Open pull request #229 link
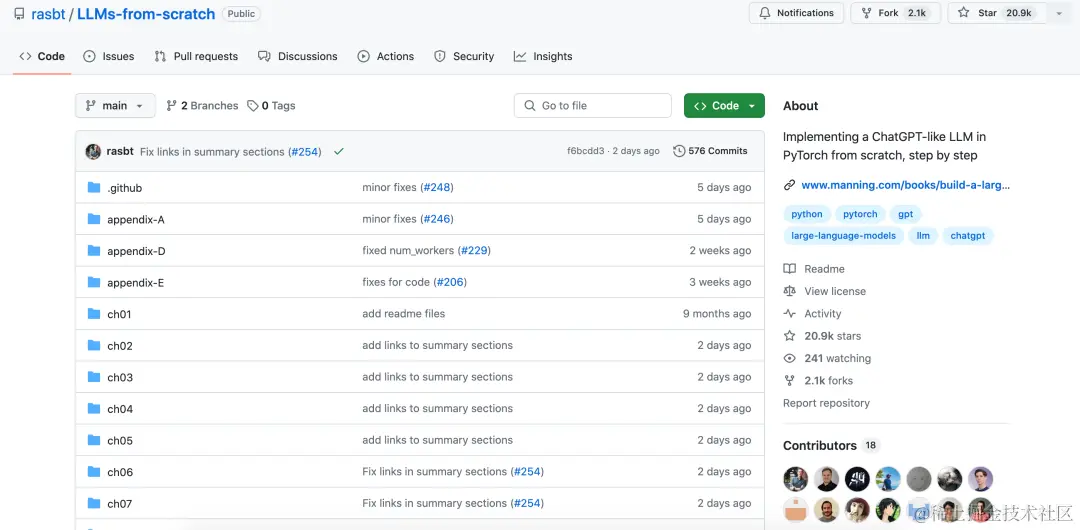Viewport: 1080px width, 530px height. pyautogui.click(x=474, y=251)
